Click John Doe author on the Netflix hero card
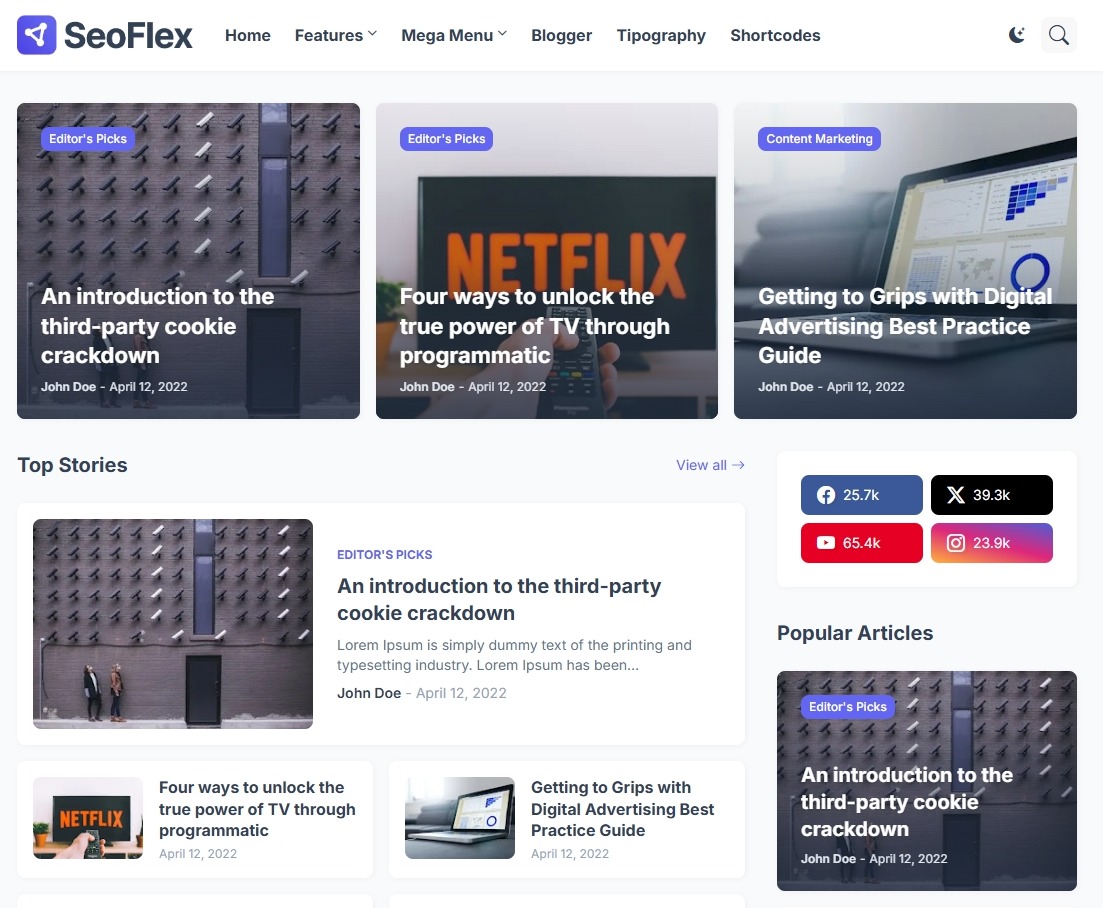This screenshot has height=908, width=1103. [x=427, y=387]
